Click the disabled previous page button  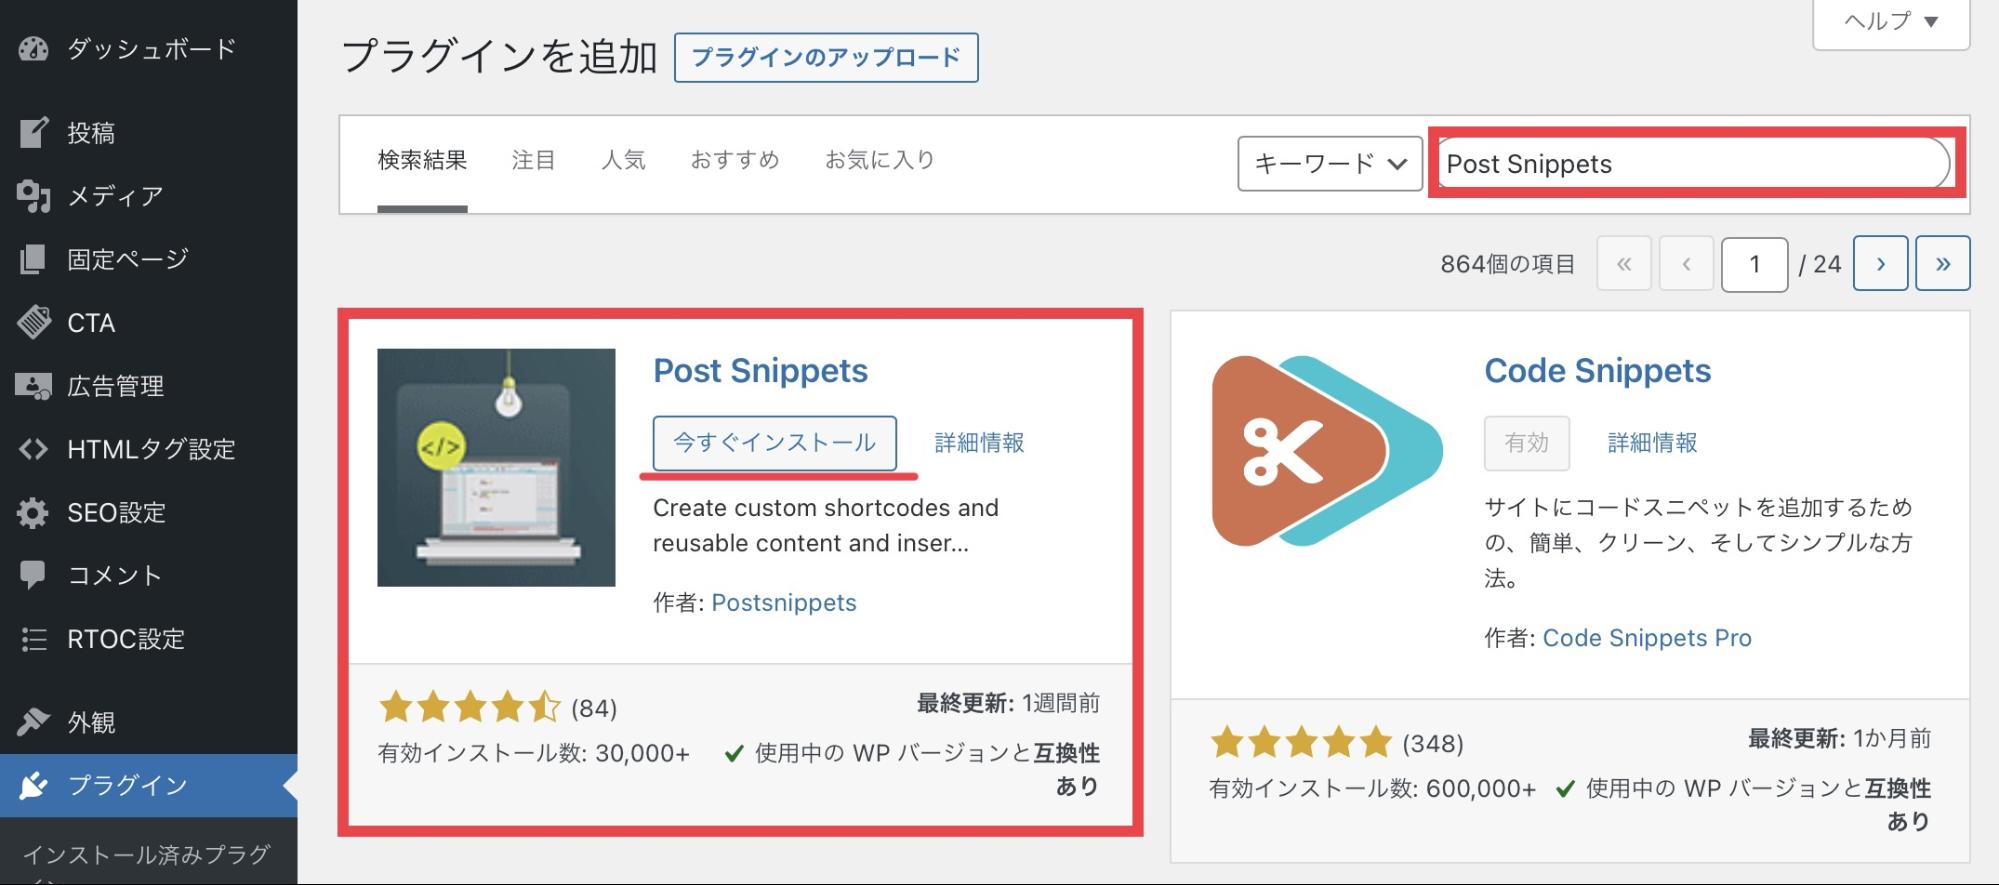point(1686,264)
